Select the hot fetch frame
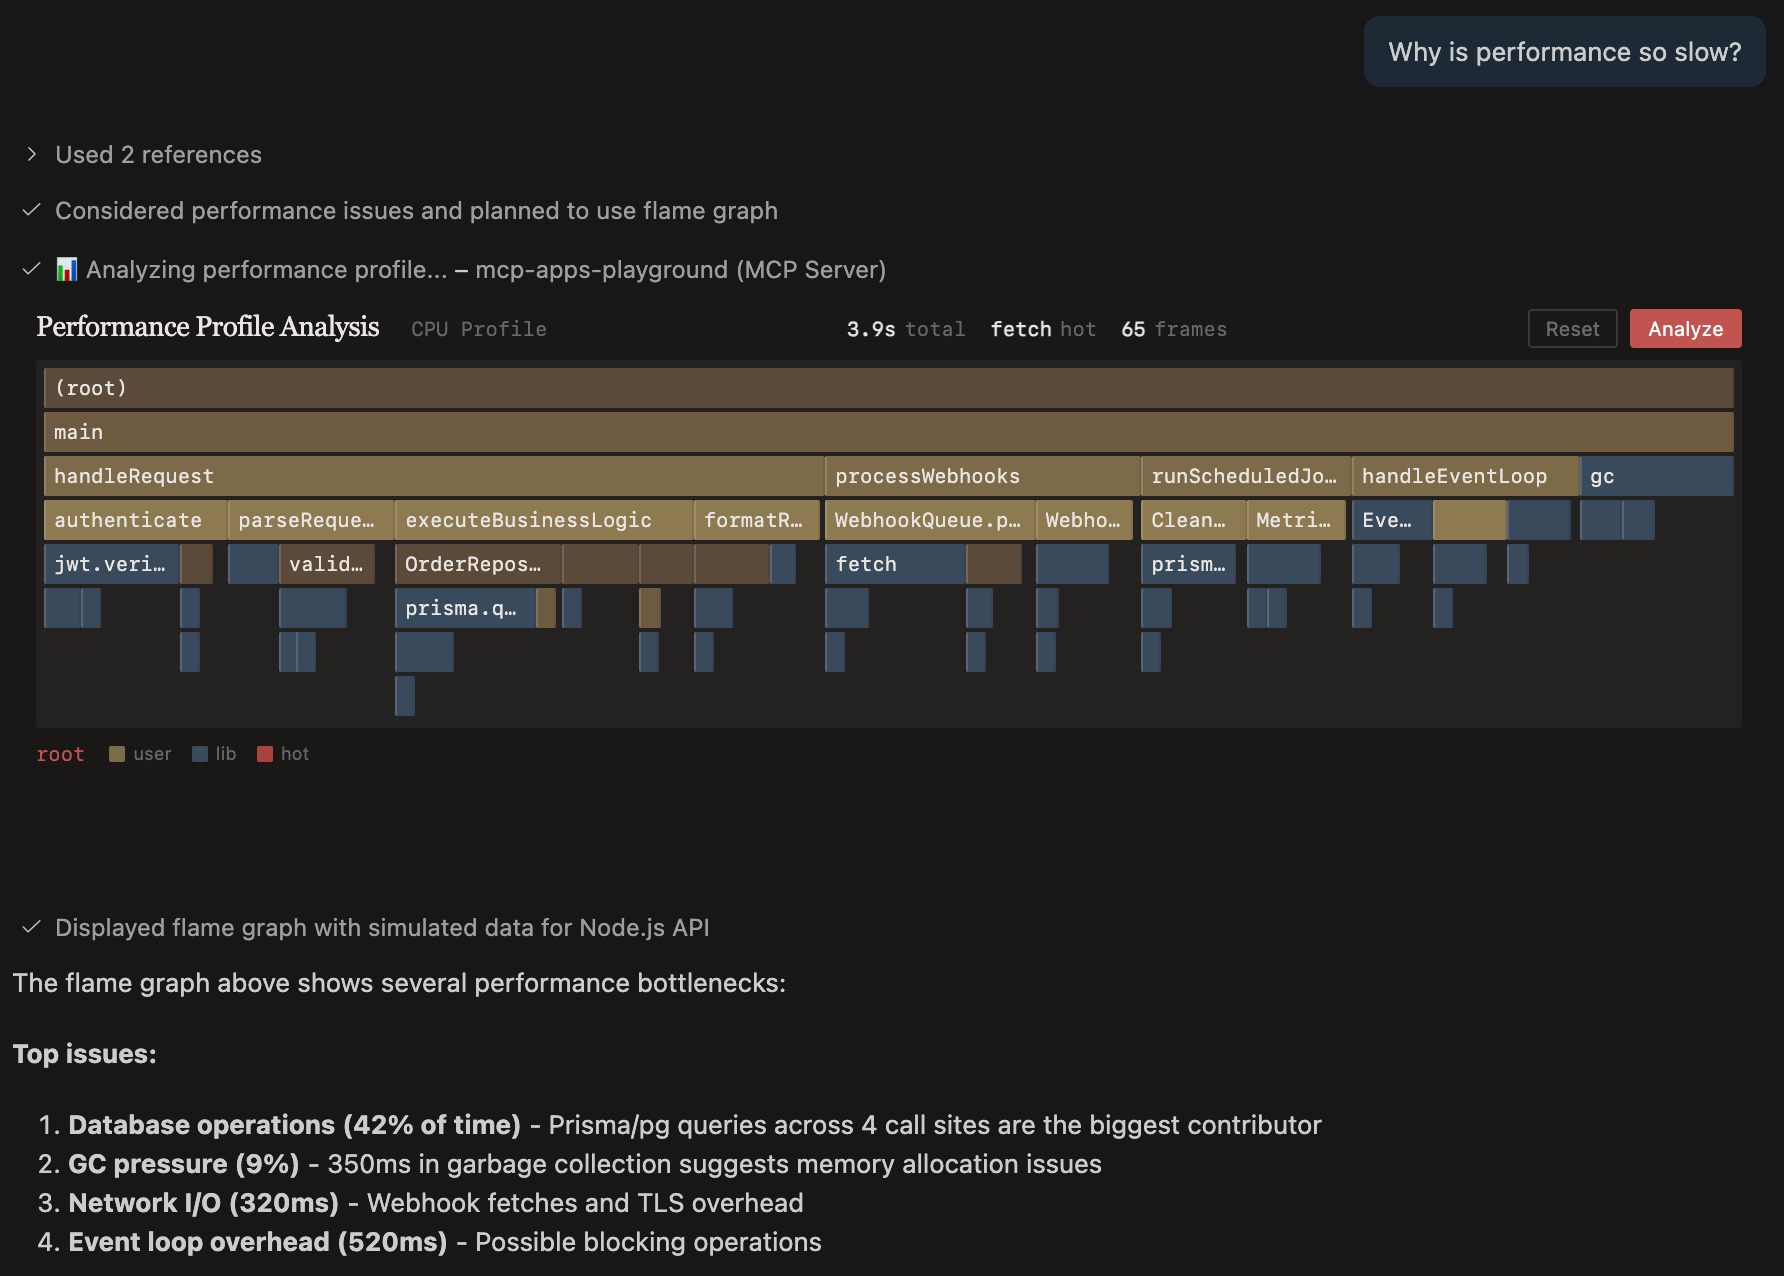The width and height of the screenshot is (1784, 1276). [895, 563]
